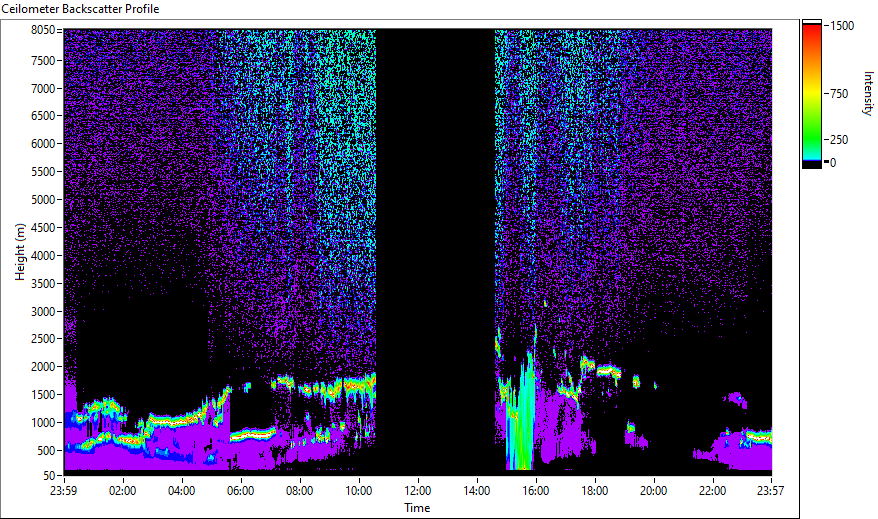Click the 12:00 time tick label

click(418, 491)
